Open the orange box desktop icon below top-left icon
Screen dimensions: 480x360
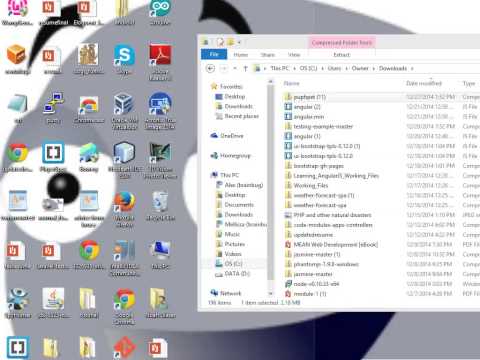pos(17,59)
